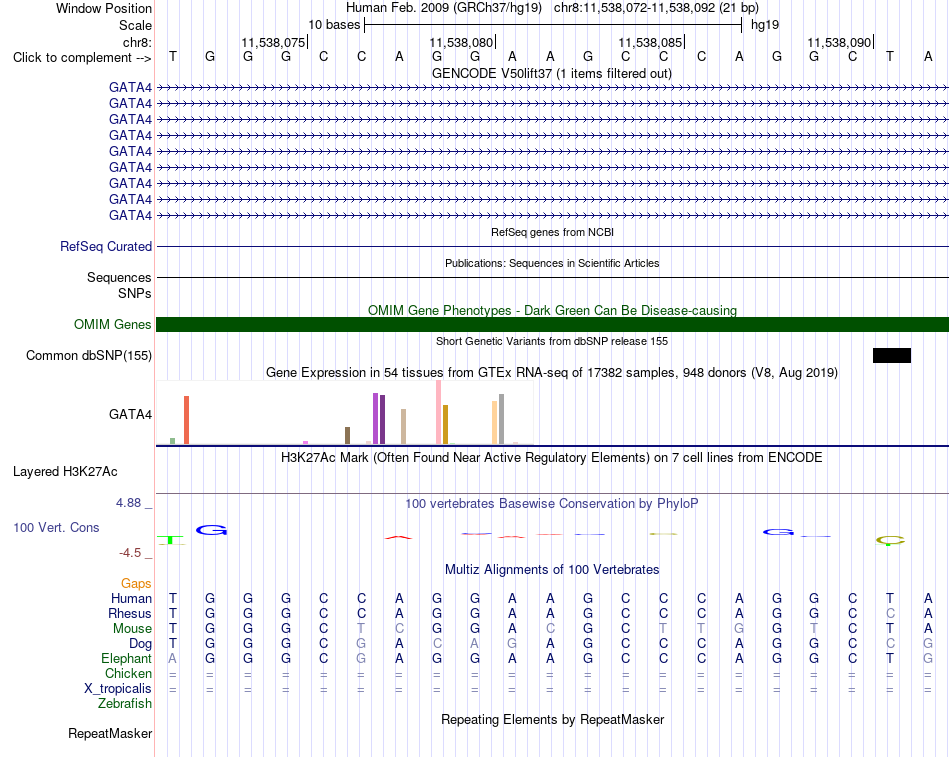Open '100 vertebrates Basewise Conservation by PhyloP' title
The width and height of the screenshot is (950, 757).
pyautogui.click(x=552, y=504)
